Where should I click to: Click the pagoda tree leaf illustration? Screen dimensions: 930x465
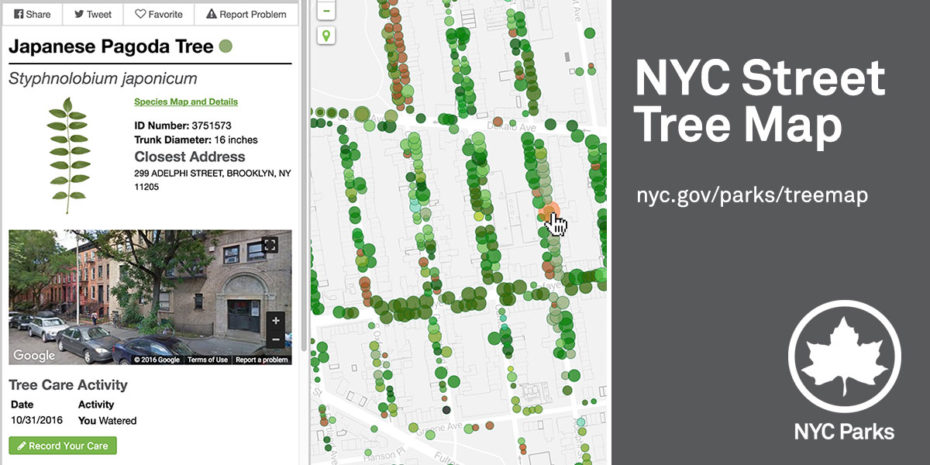pos(68,155)
